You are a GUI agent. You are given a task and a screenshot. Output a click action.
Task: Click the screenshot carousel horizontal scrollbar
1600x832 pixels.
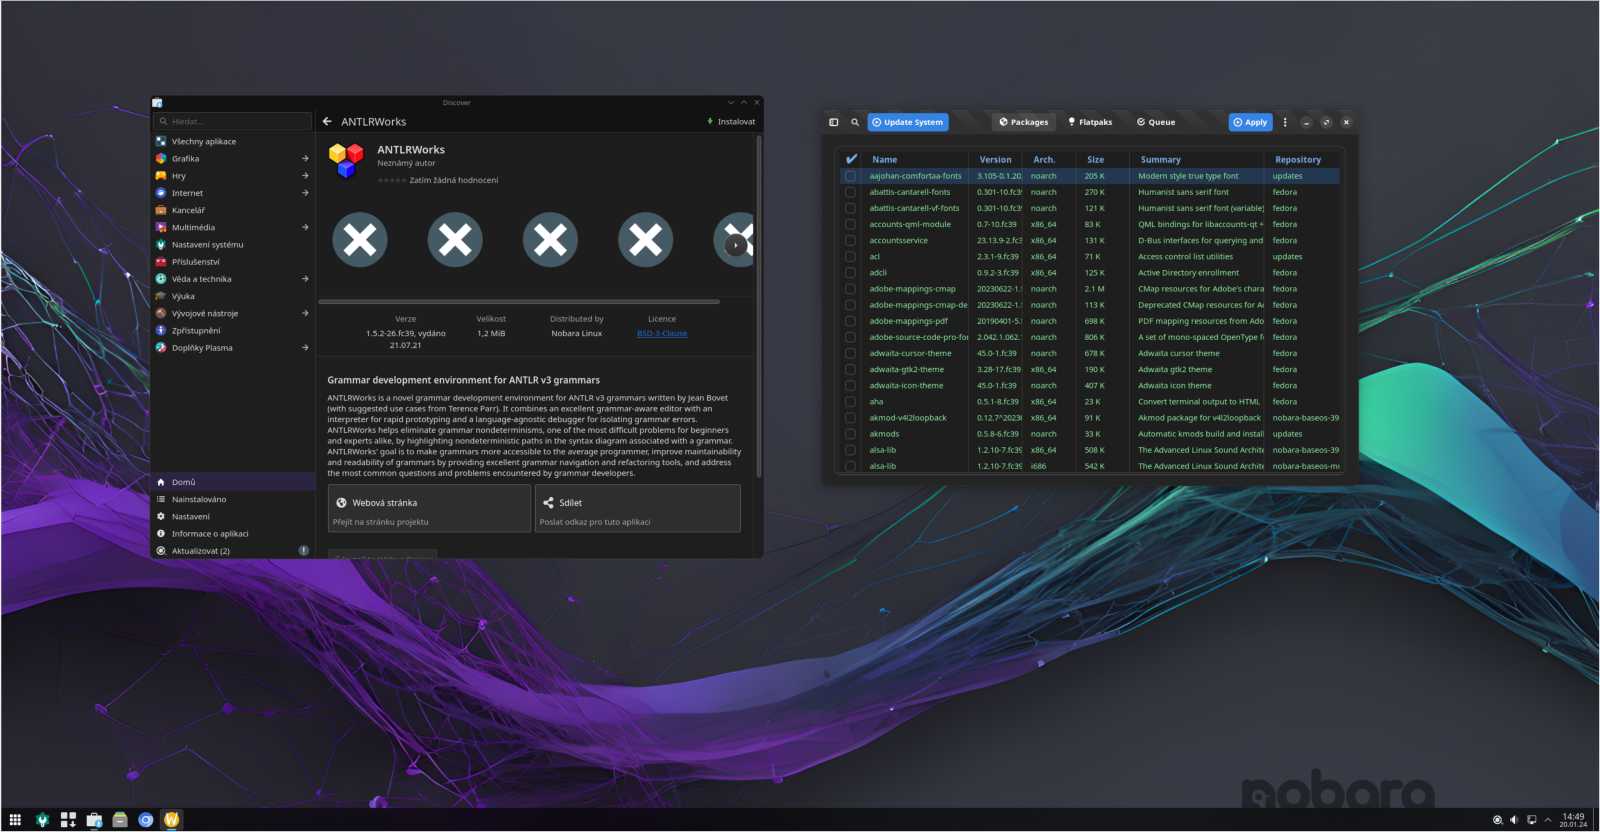tap(519, 301)
